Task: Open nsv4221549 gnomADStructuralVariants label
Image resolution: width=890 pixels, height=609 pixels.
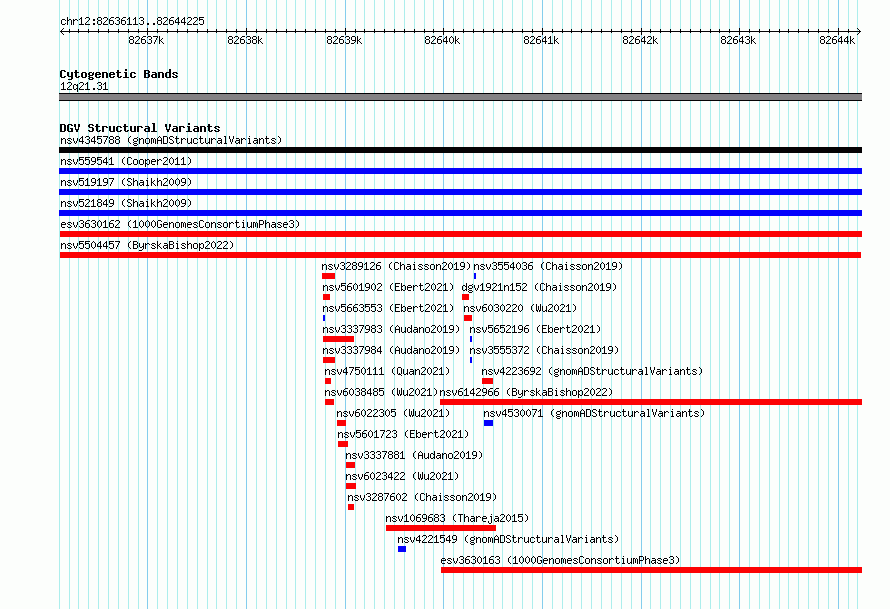Action: coord(508,539)
